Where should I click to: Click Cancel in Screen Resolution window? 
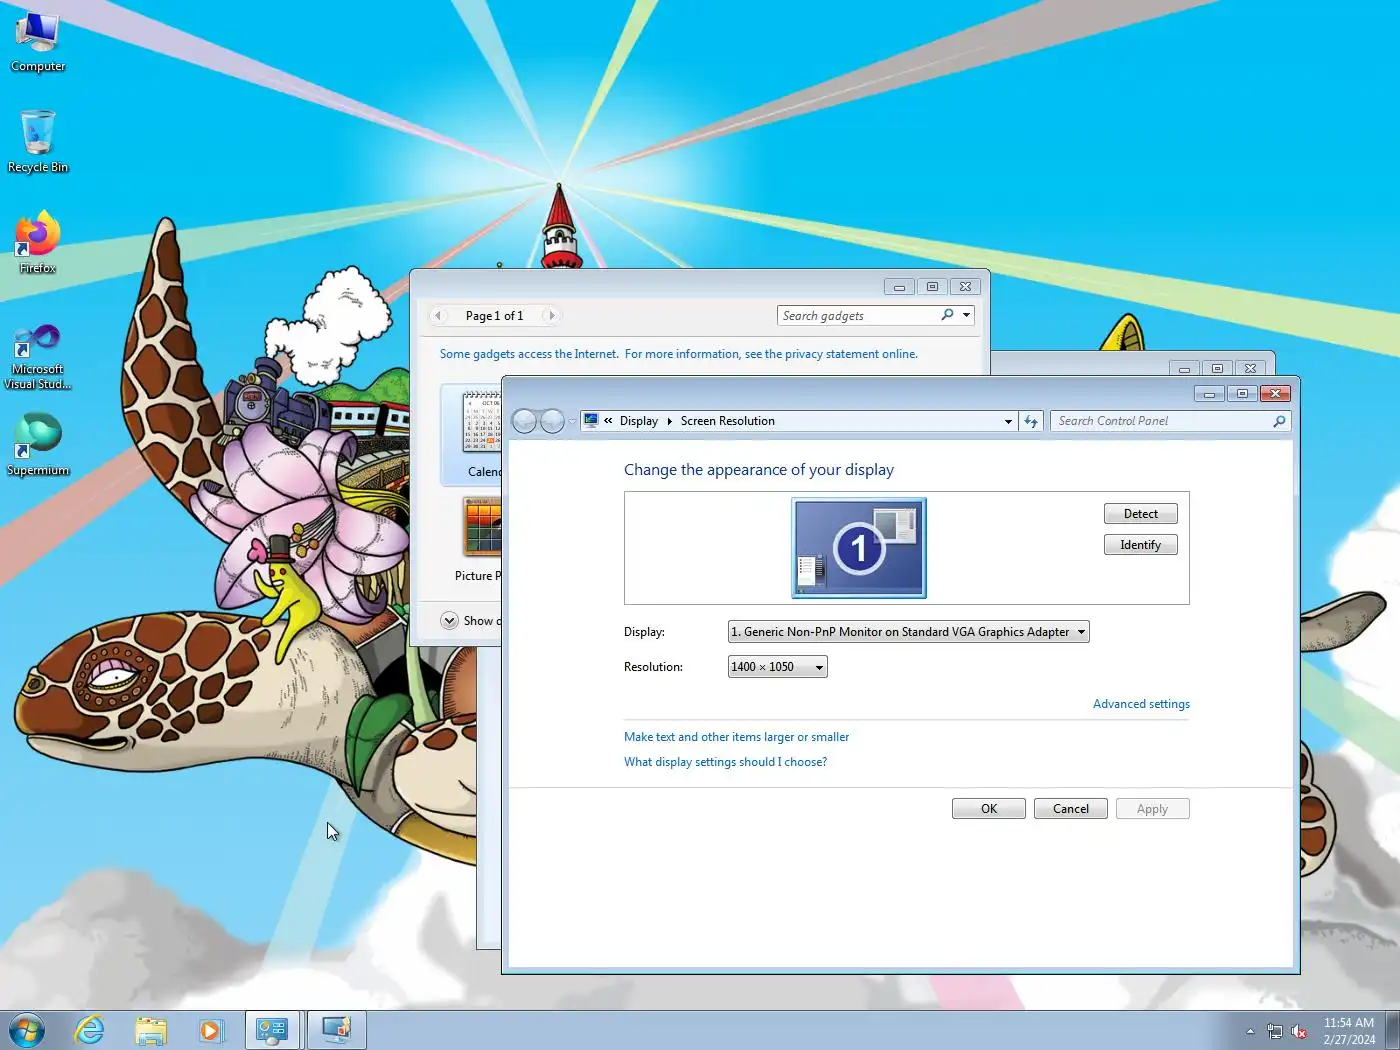coord(1071,809)
